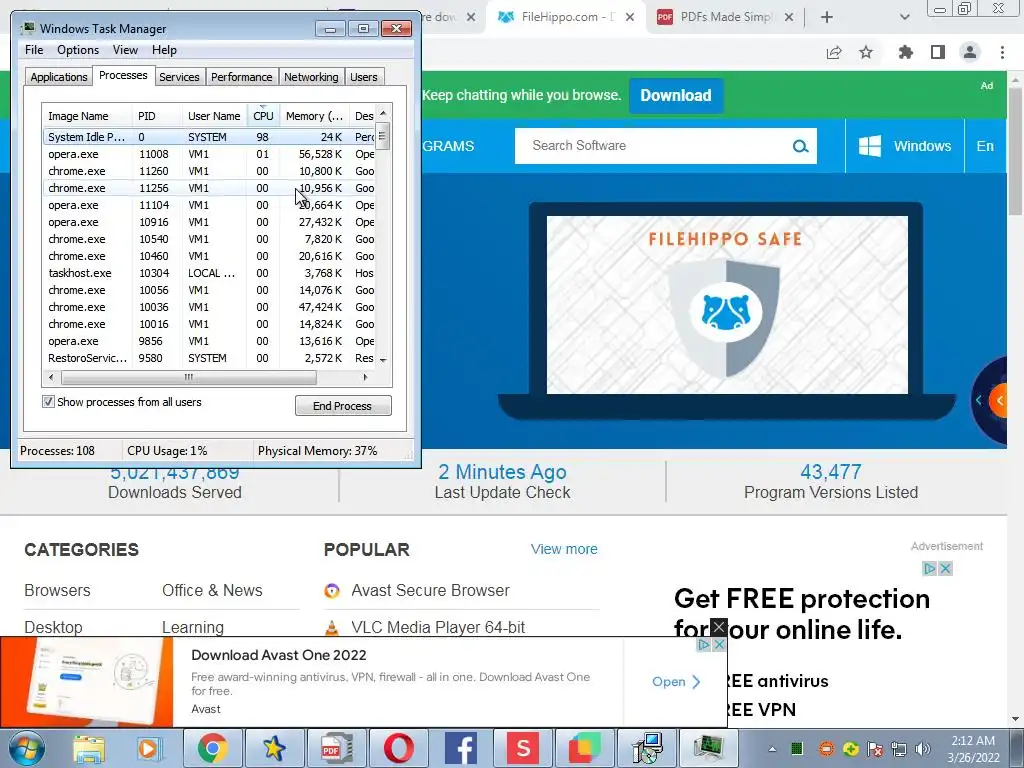1024x768 pixels.
Task: Open Chrome from the taskbar
Action: (x=213, y=748)
